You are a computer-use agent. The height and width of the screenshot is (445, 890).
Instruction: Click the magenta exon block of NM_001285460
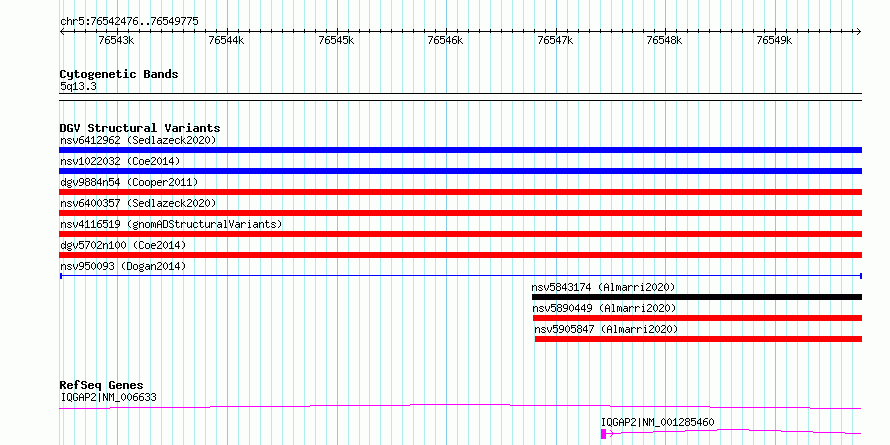coord(603,434)
